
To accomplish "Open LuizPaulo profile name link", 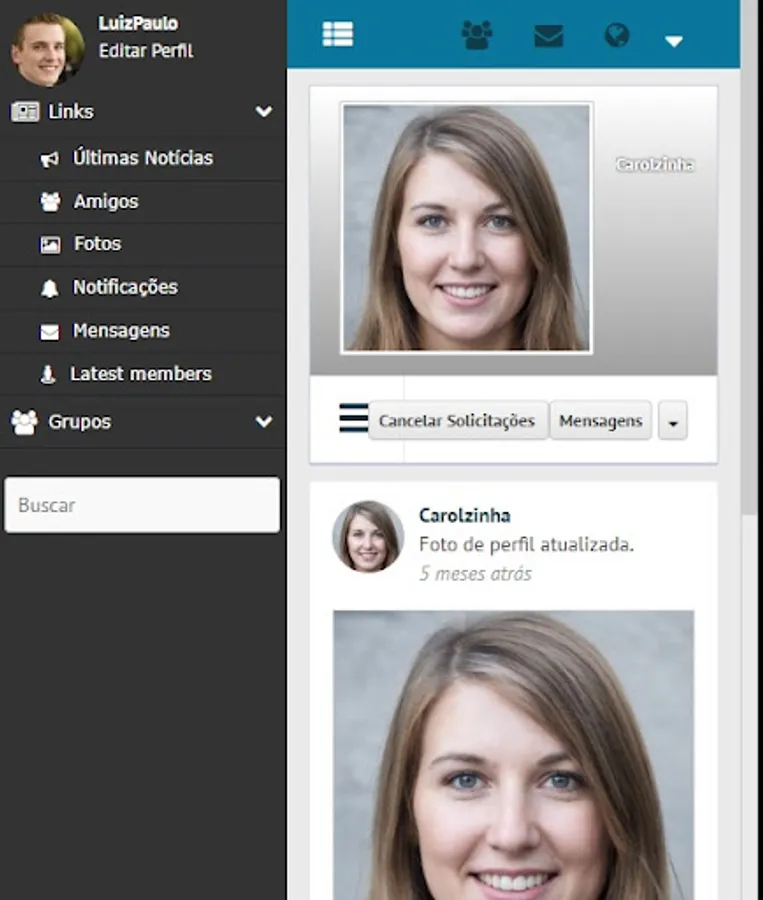I will 138,24.
